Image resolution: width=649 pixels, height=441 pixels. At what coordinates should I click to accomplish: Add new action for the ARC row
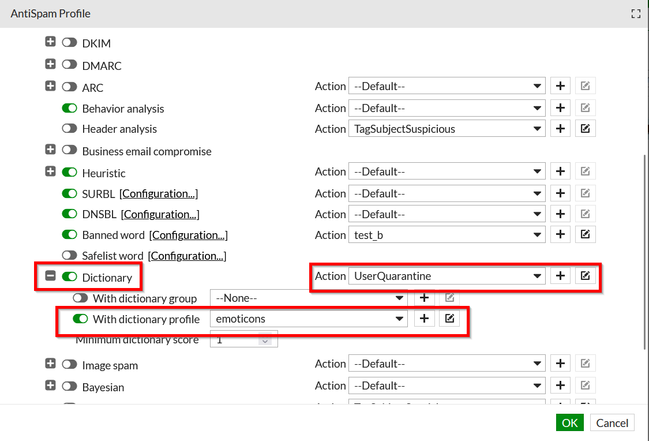[561, 86]
